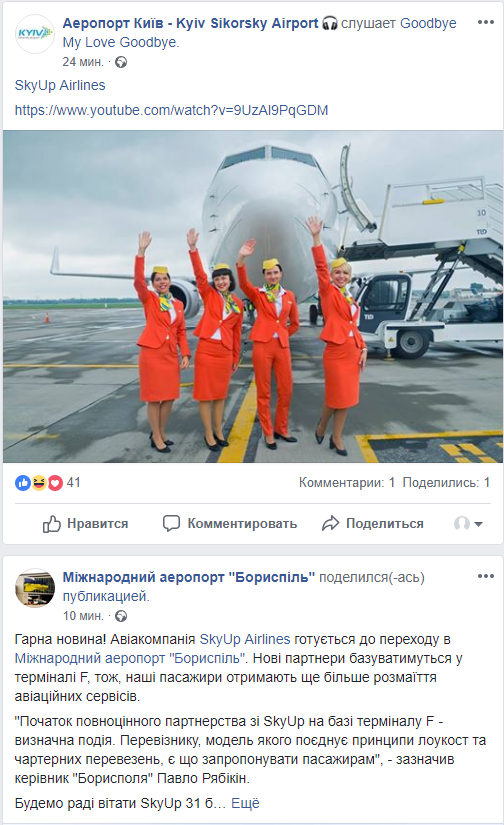Open Kyiv Sikorsky Airport profile avatar
The width and height of the screenshot is (504, 825).
[35, 34]
